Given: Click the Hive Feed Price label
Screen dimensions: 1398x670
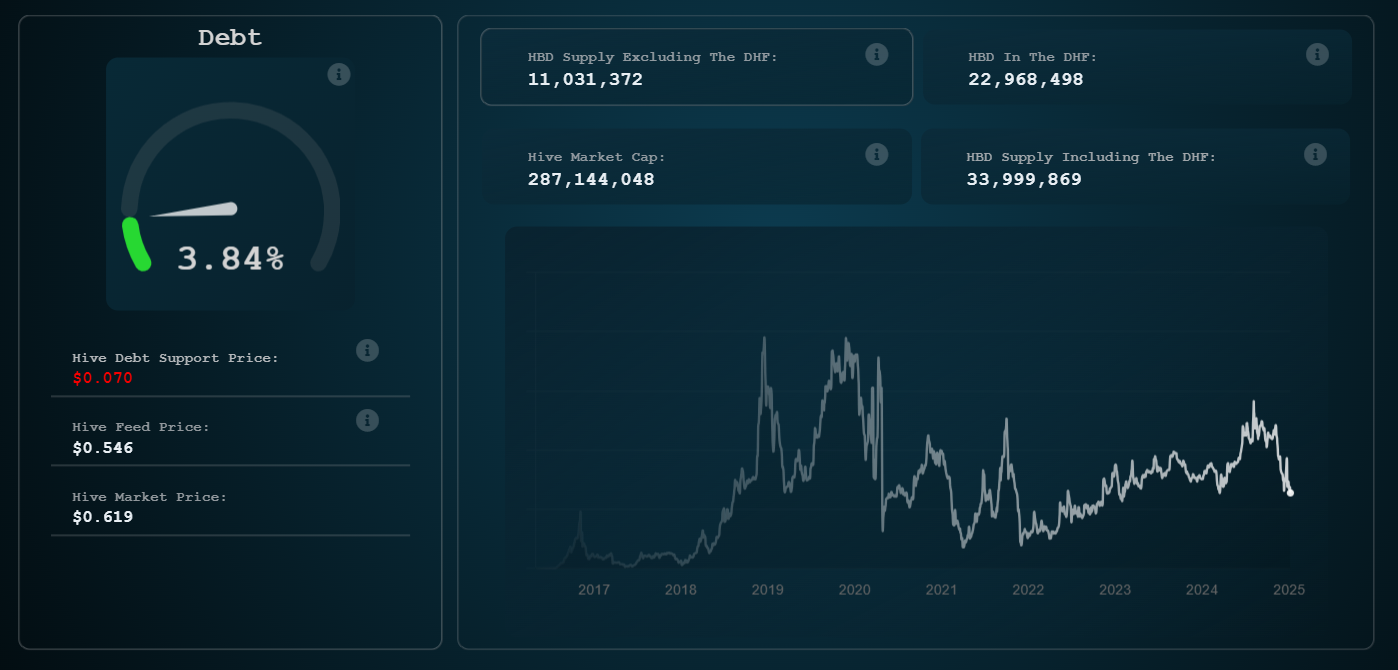Looking at the screenshot, I should pyautogui.click(x=141, y=427).
